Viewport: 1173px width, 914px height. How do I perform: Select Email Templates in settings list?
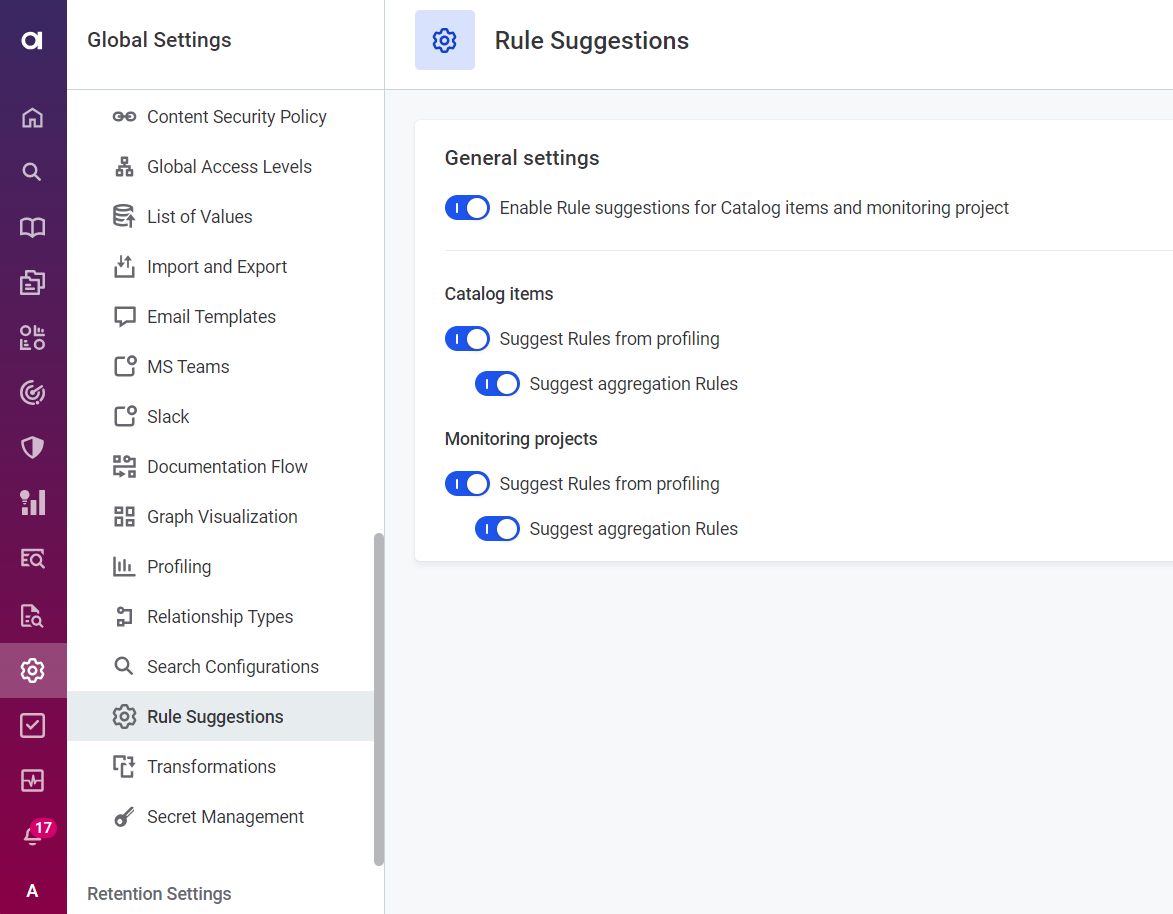pos(211,317)
